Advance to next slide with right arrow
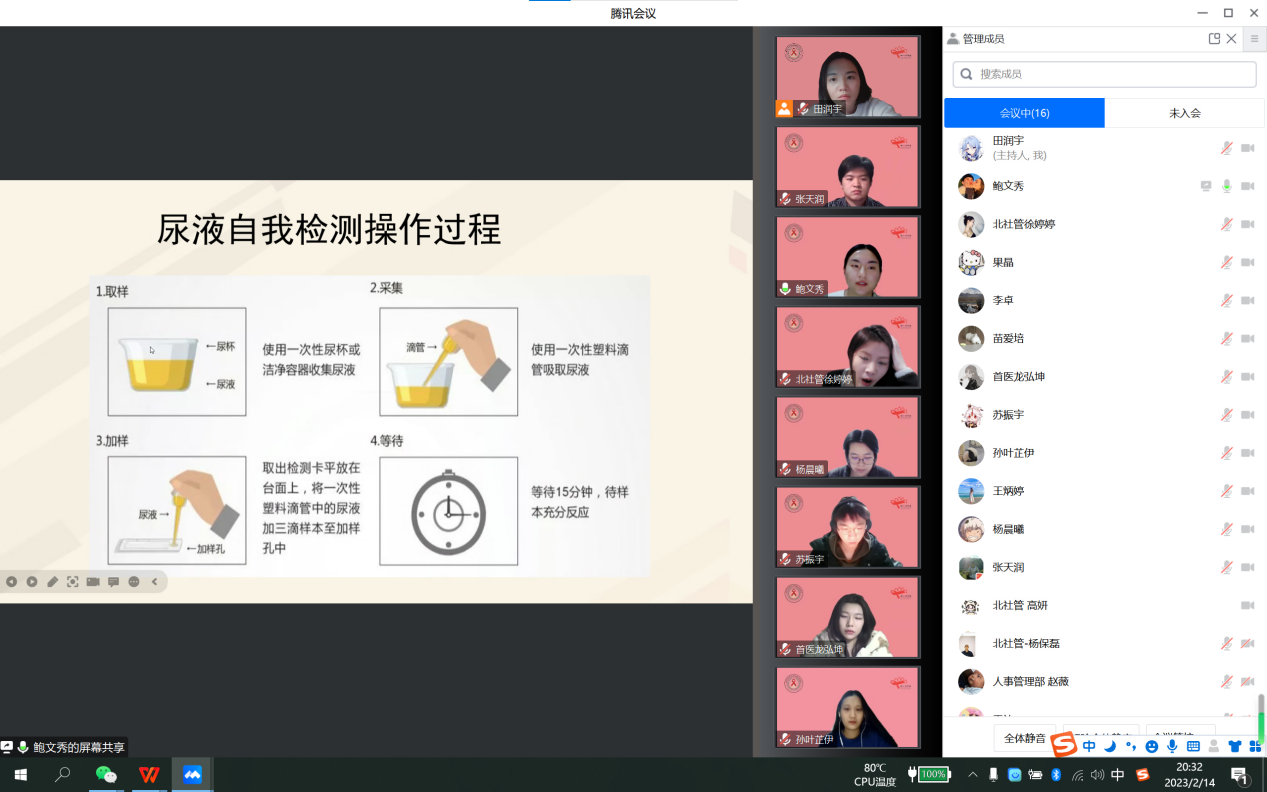The width and height of the screenshot is (1267, 792). click(32, 582)
